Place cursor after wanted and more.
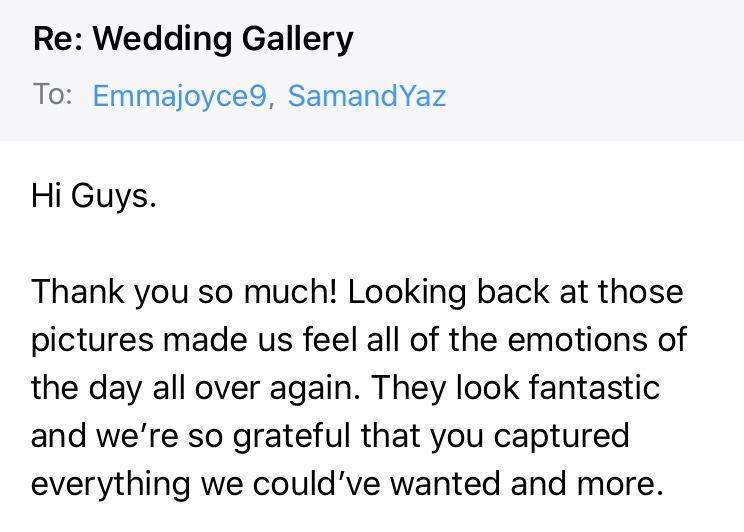Screen dimensions: 744x532 [x=664, y=484]
